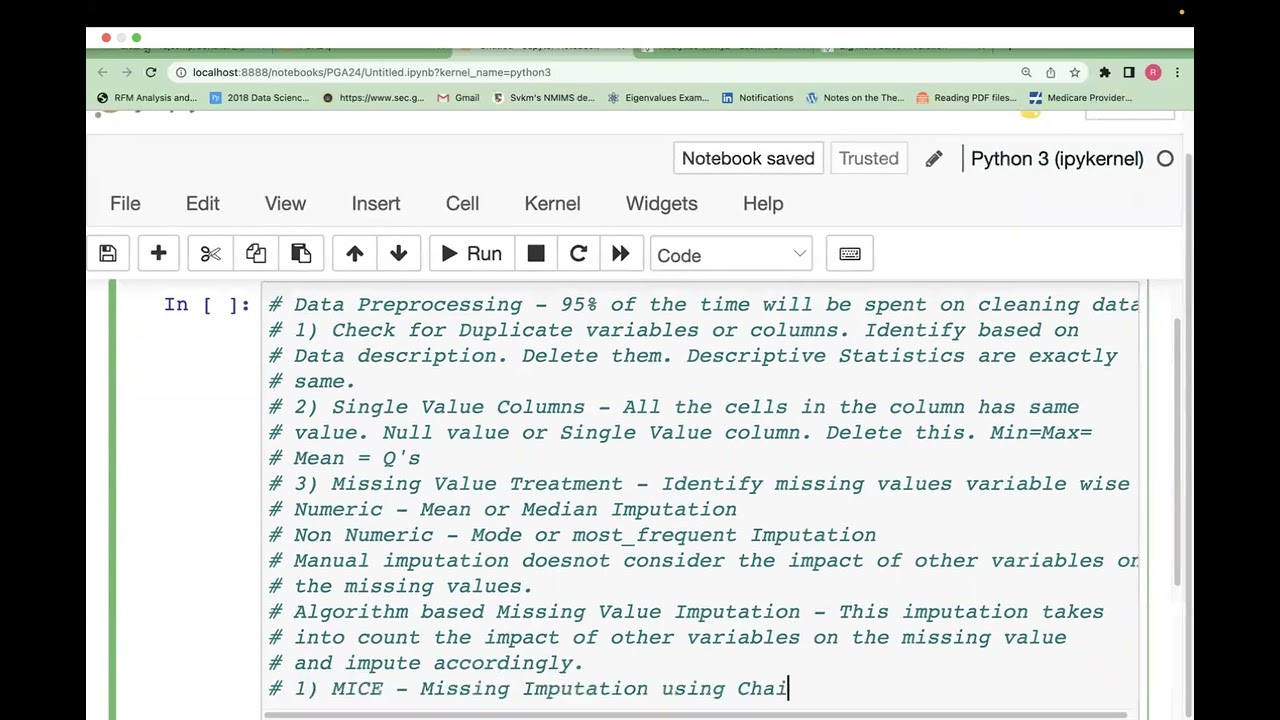The width and height of the screenshot is (1280, 720).
Task: Open RFM Analysis bookmark
Action: pyautogui.click(x=147, y=98)
